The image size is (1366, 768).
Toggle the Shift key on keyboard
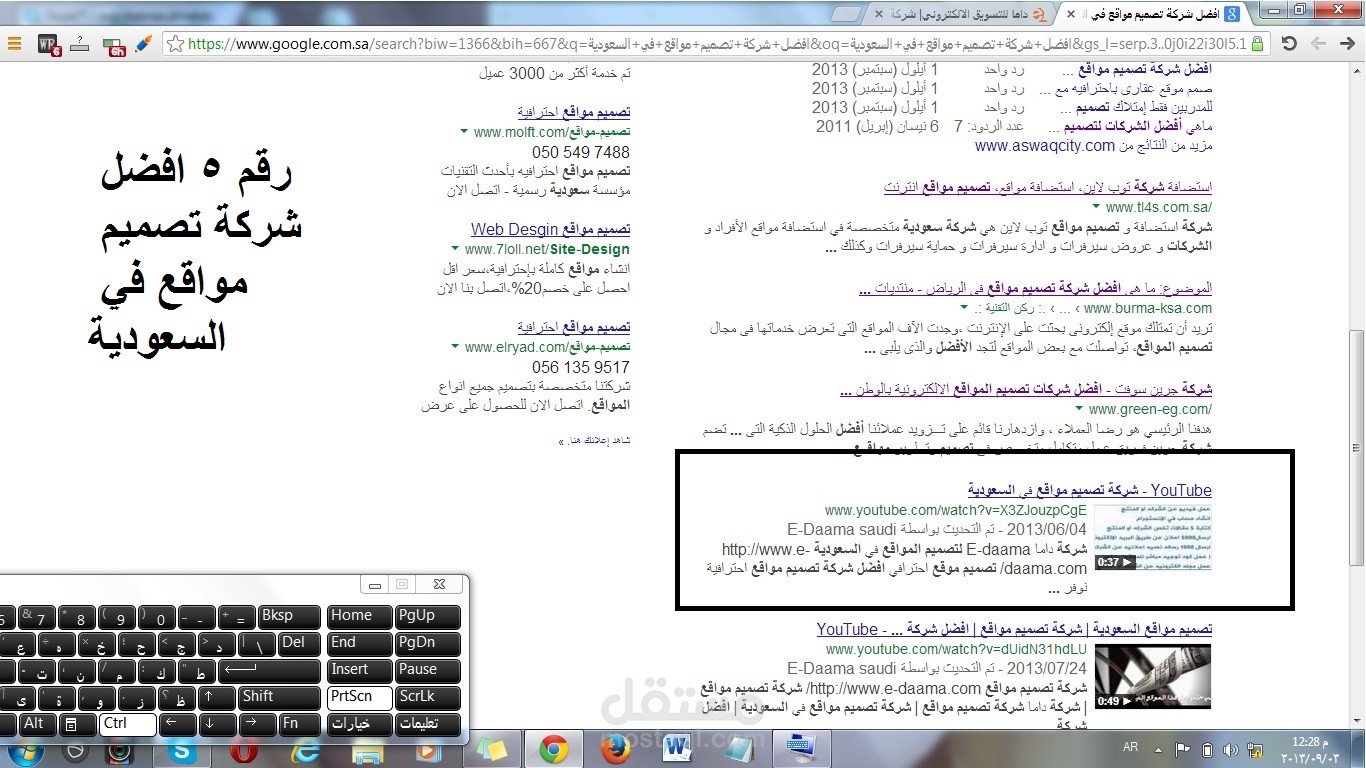point(279,697)
